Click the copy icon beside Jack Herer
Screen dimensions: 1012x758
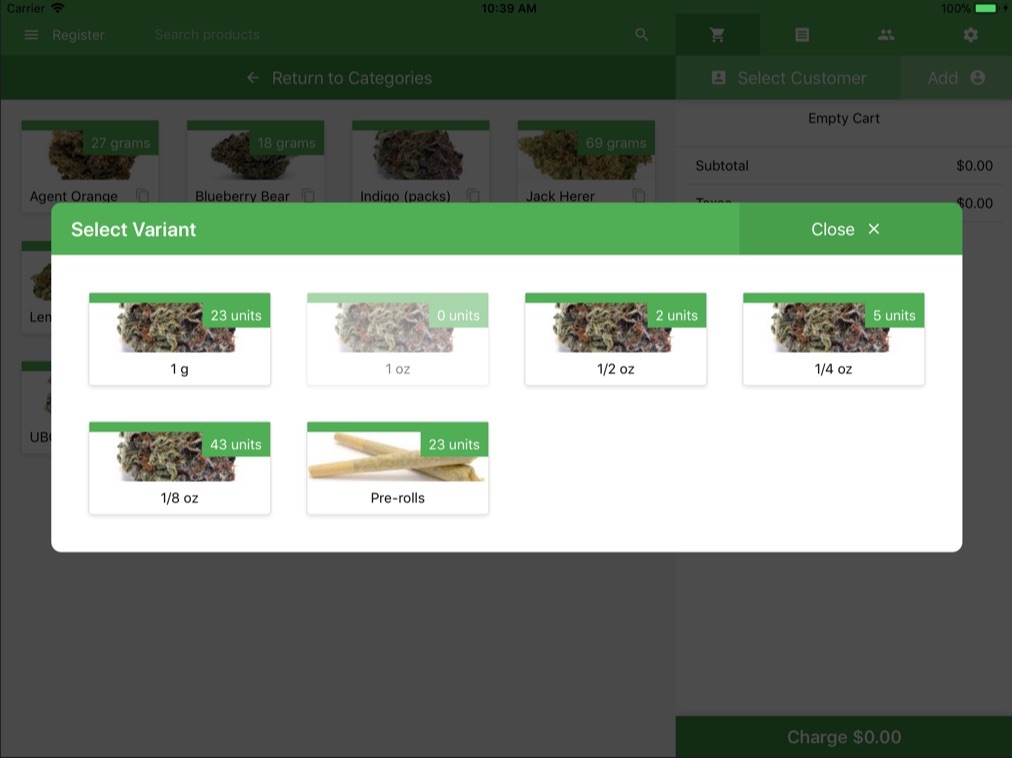[x=639, y=196]
